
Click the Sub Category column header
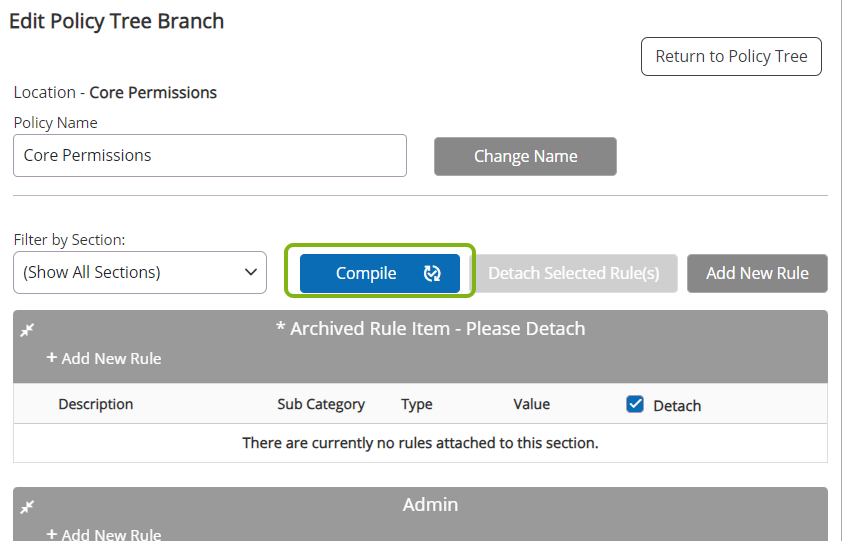(x=321, y=404)
